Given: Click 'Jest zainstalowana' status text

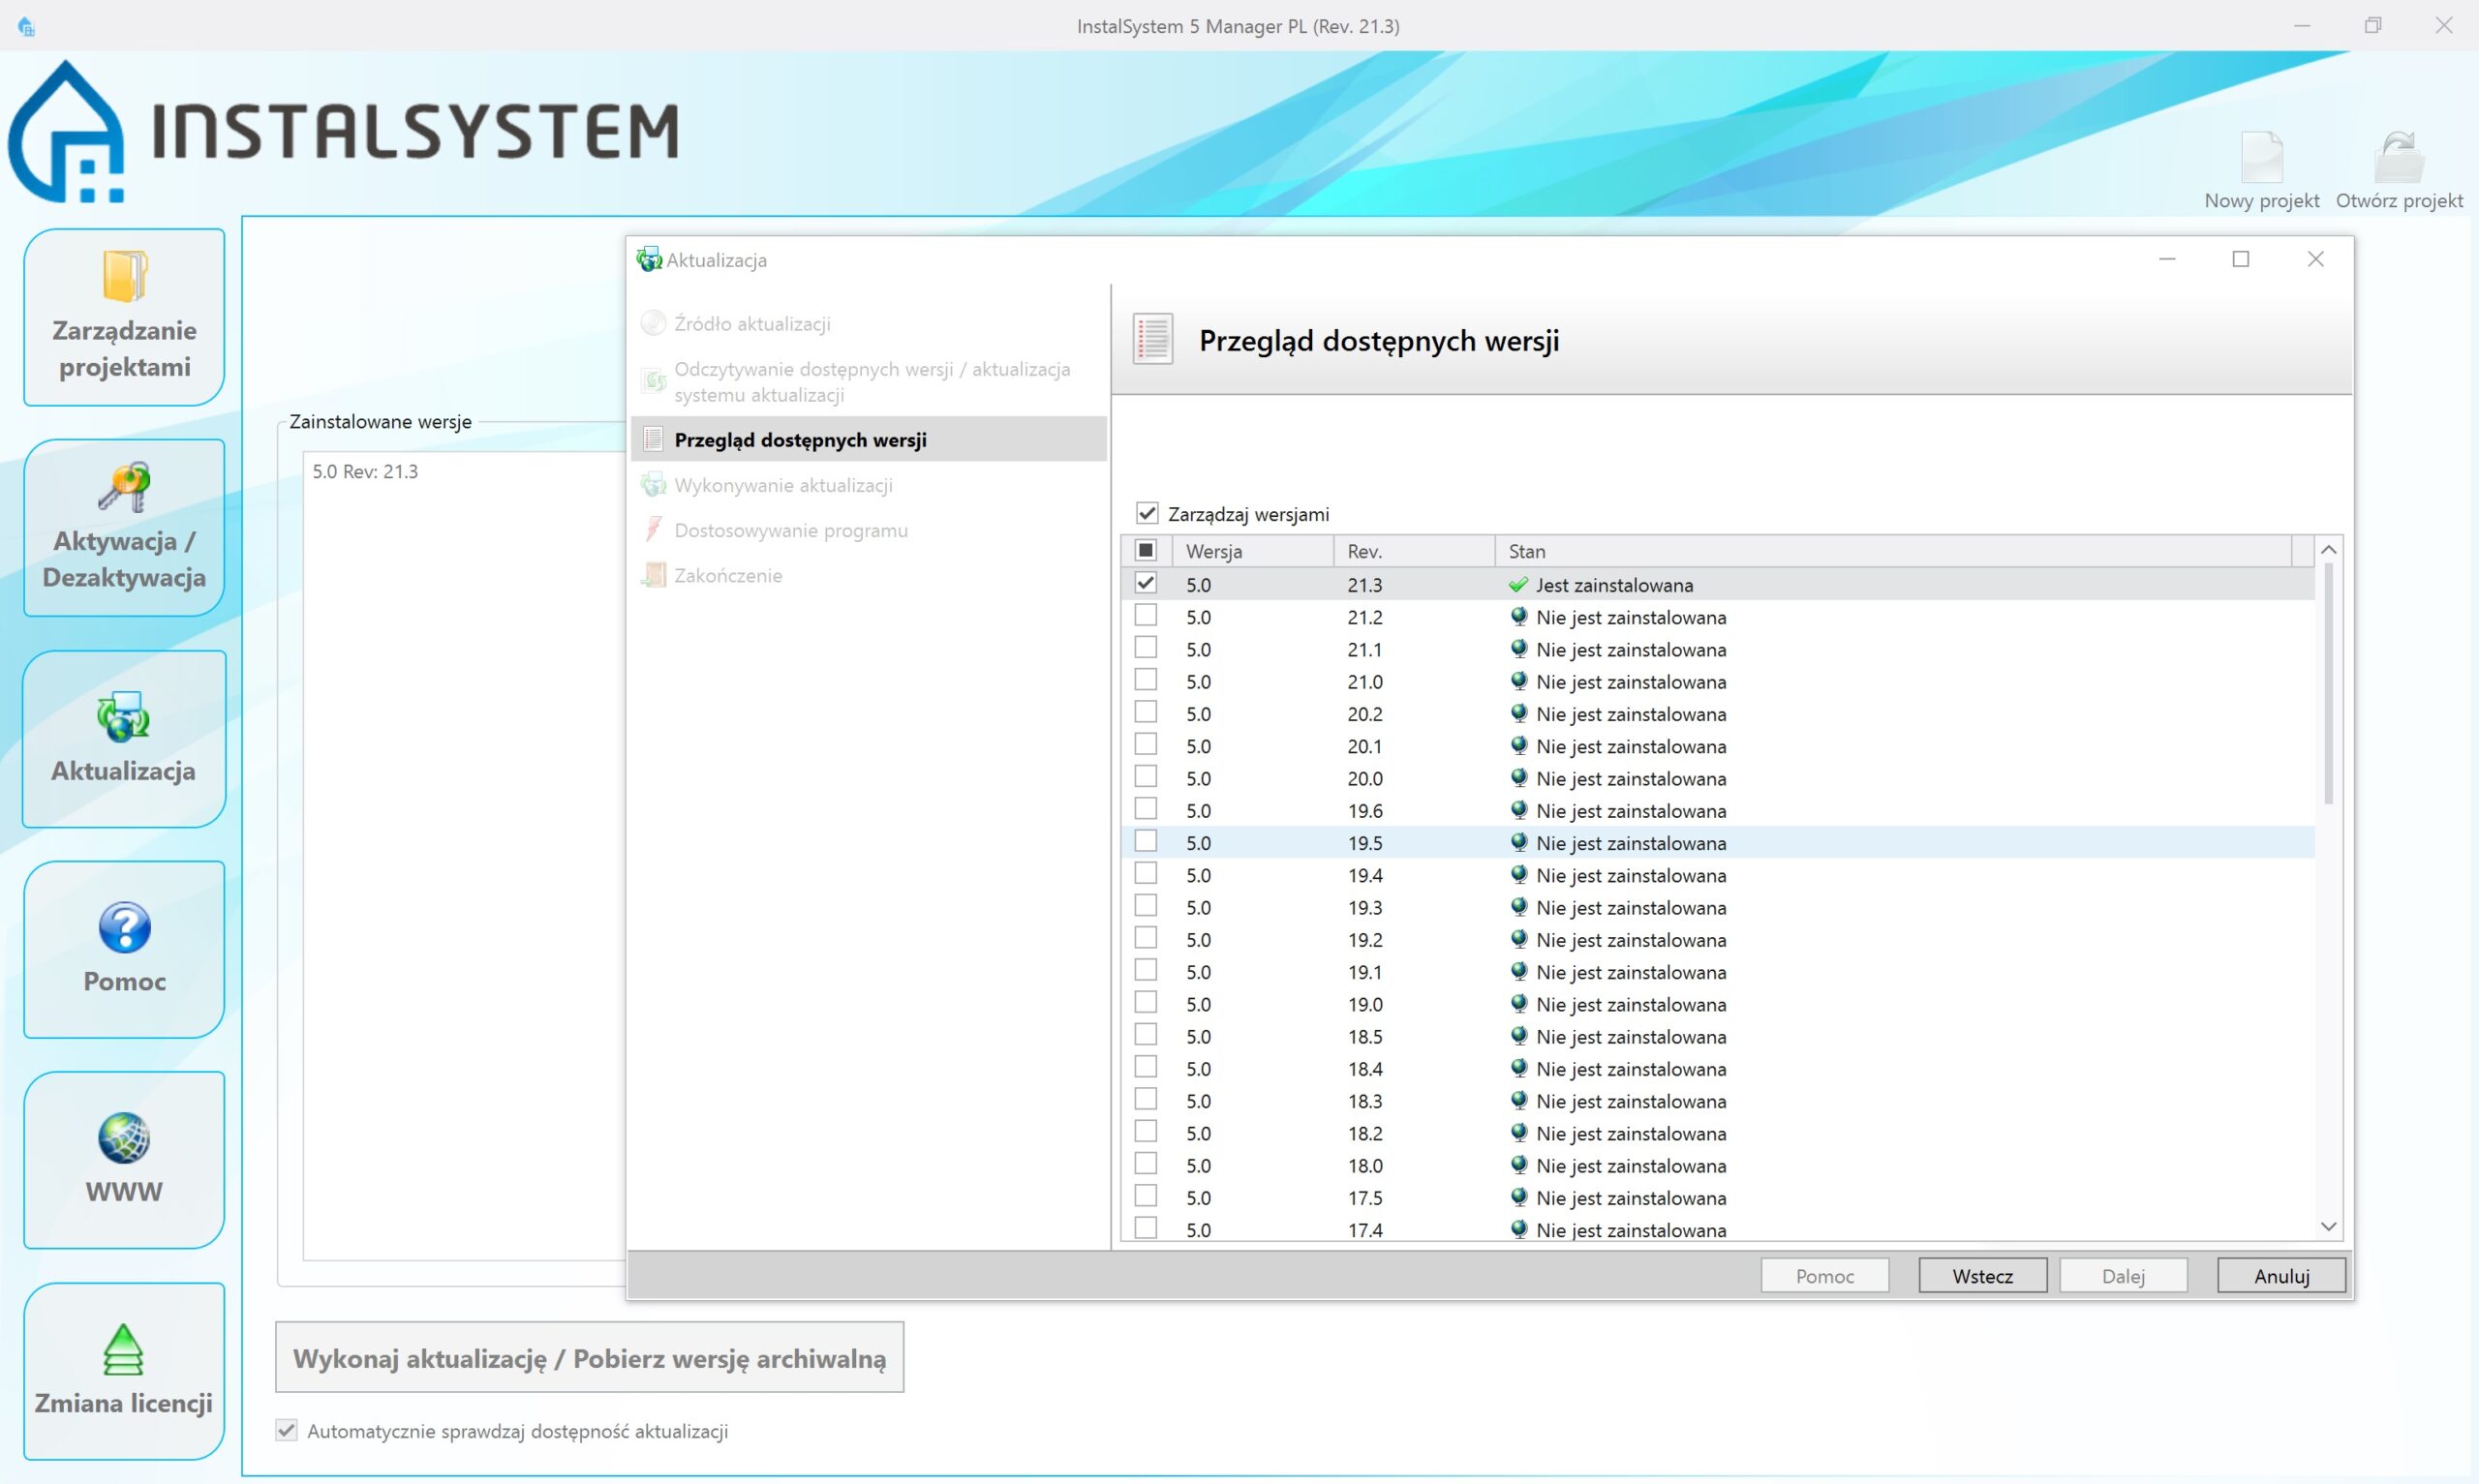Looking at the screenshot, I should point(1614,585).
